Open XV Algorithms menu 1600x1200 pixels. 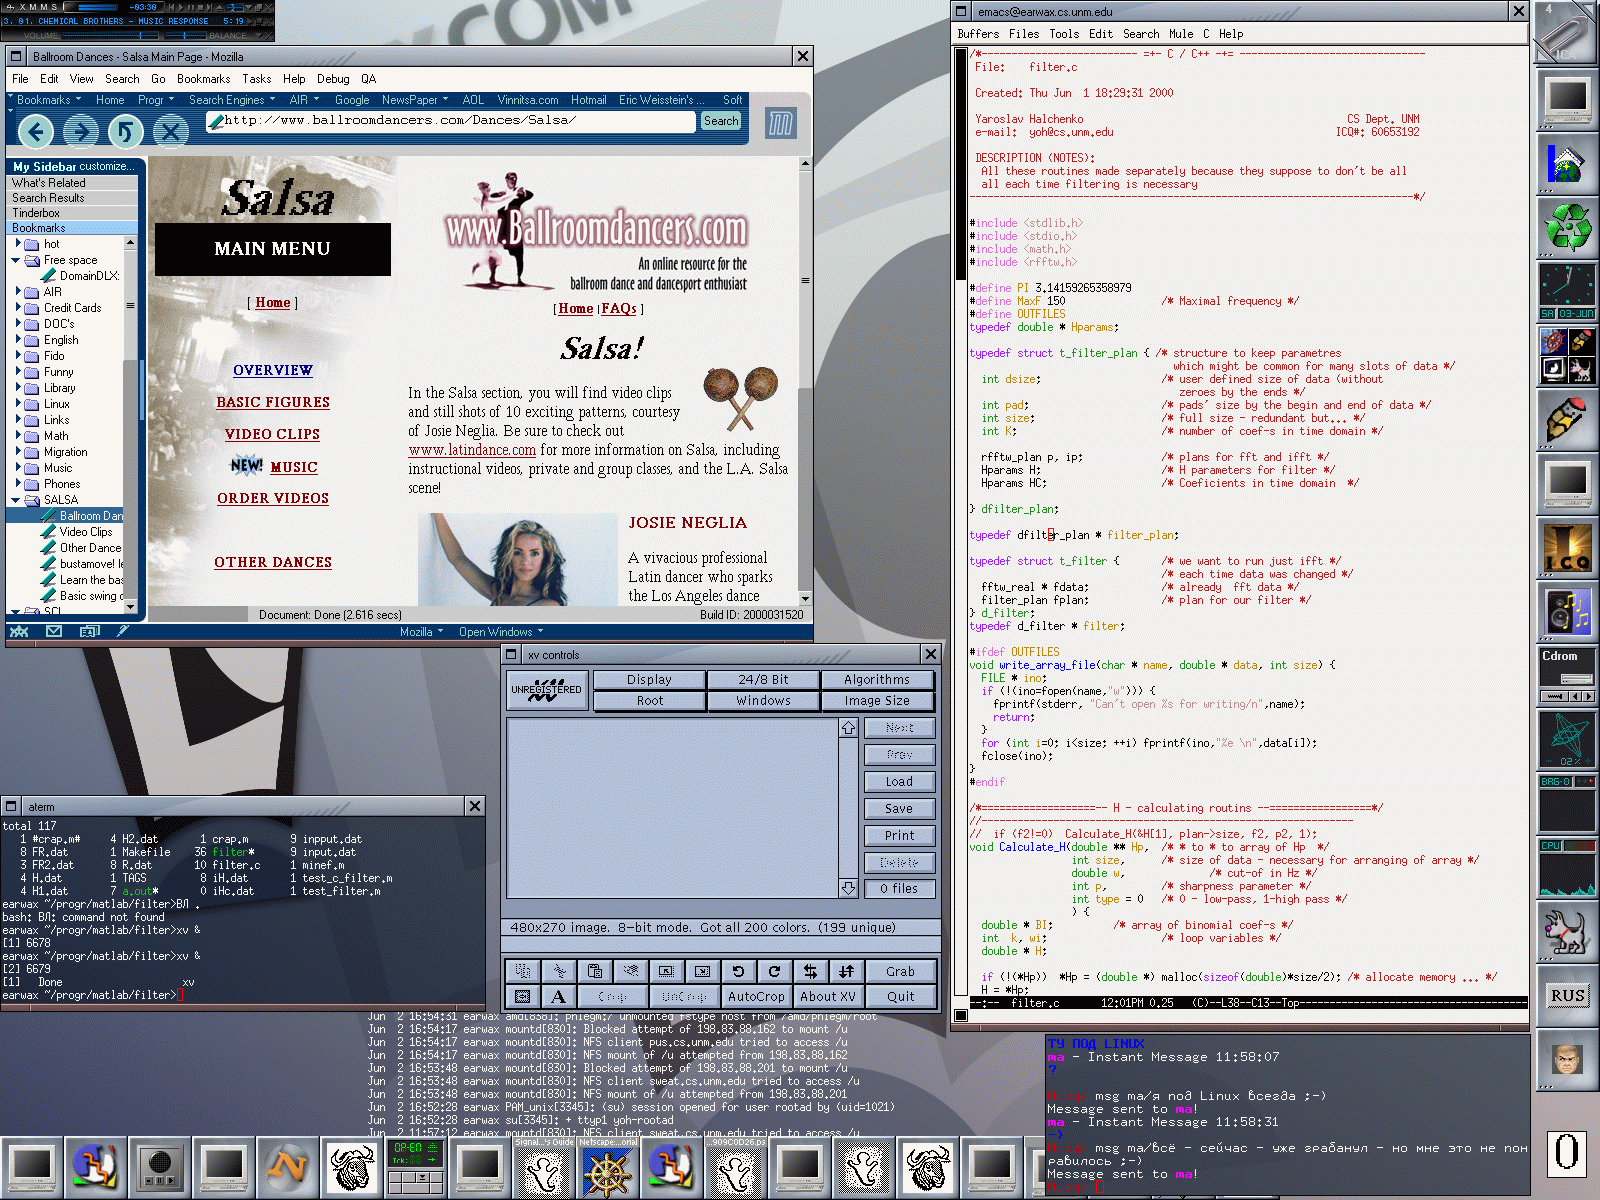coord(877,679)
